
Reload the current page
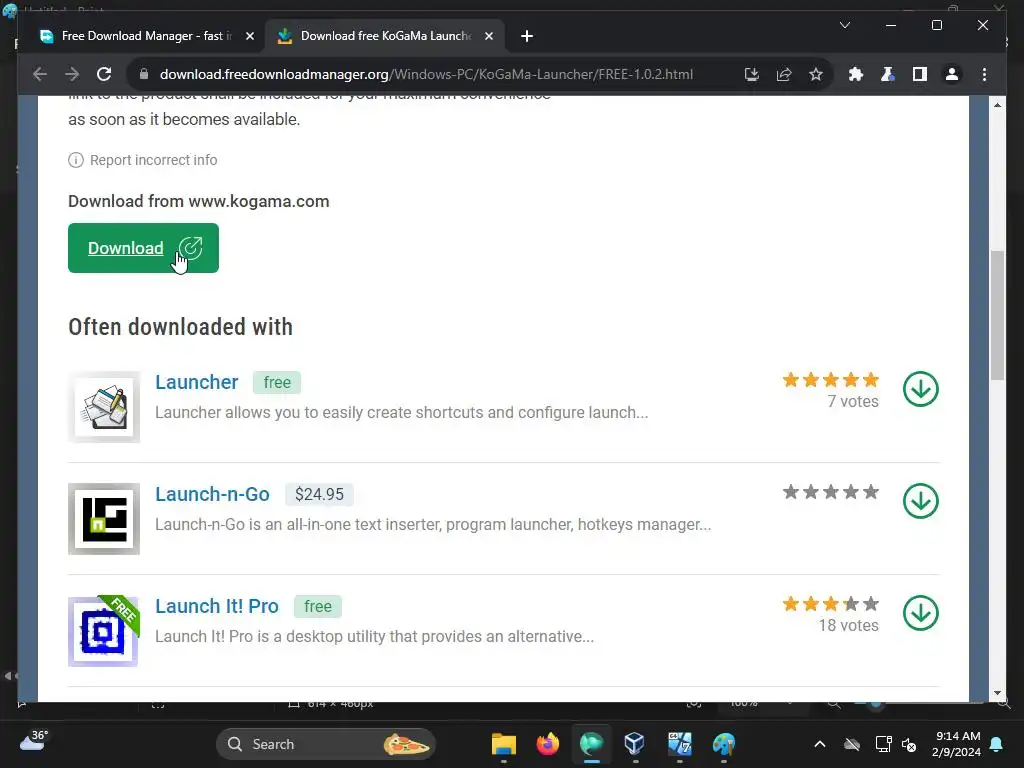point(104,74)
